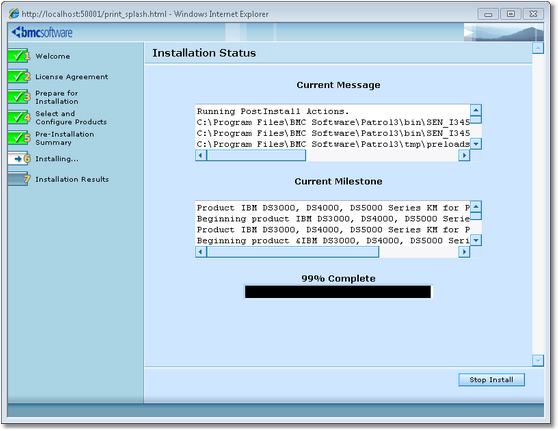558x431 pixels.
Task: Click the 99% Complete progress bar
Action: pyautogui.click(x=338, y=292)
